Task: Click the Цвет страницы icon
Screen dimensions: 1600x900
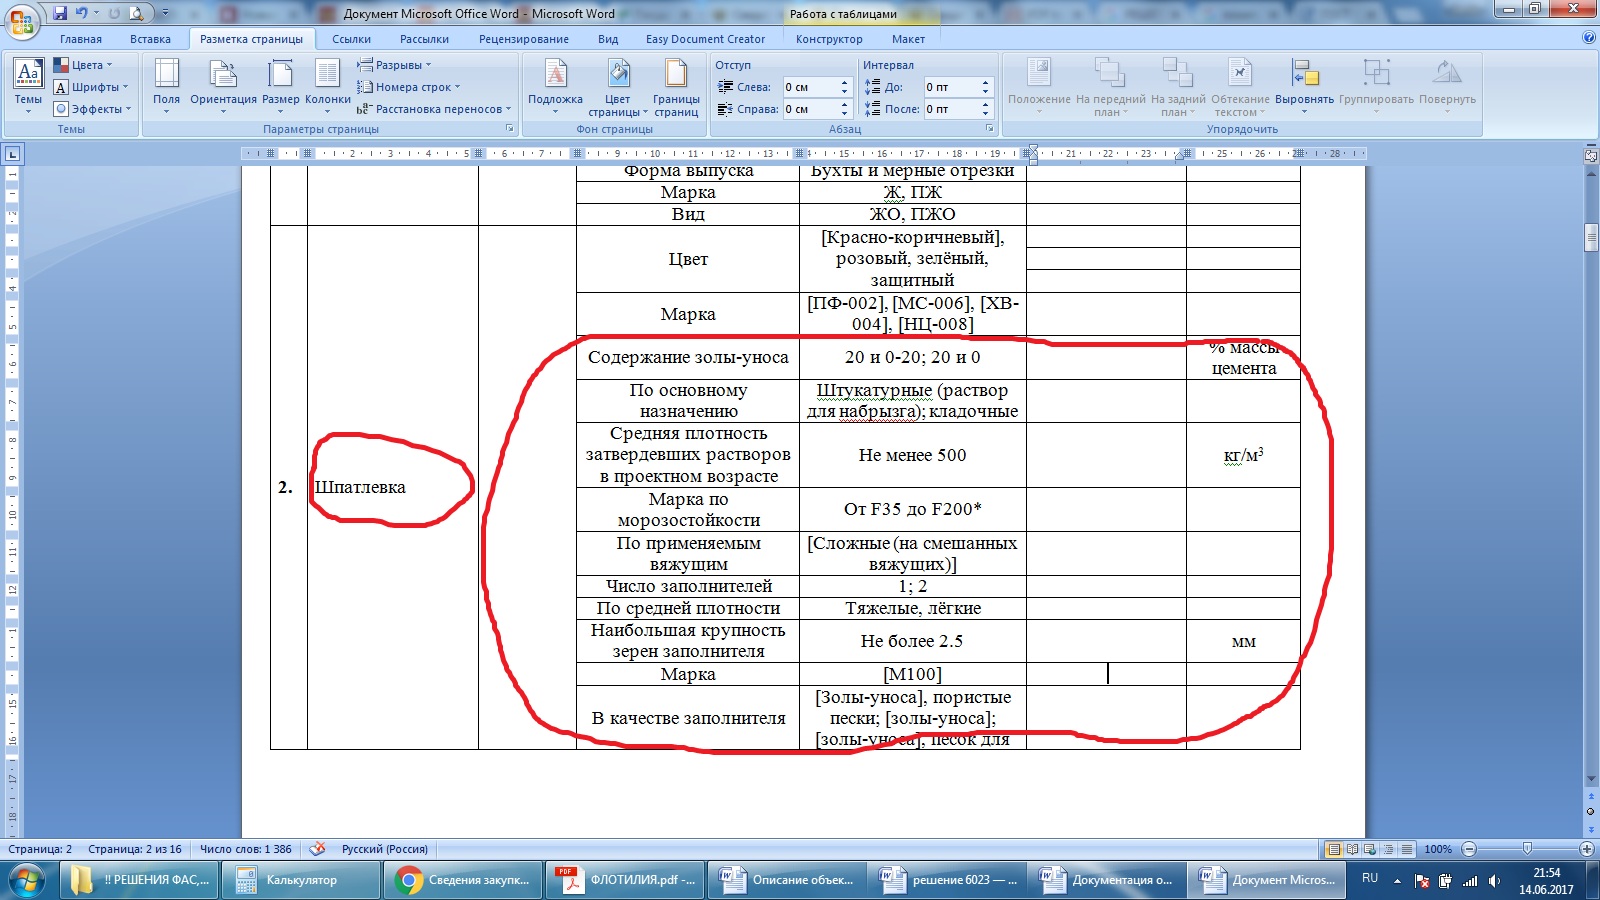Action: click(618, 82)
